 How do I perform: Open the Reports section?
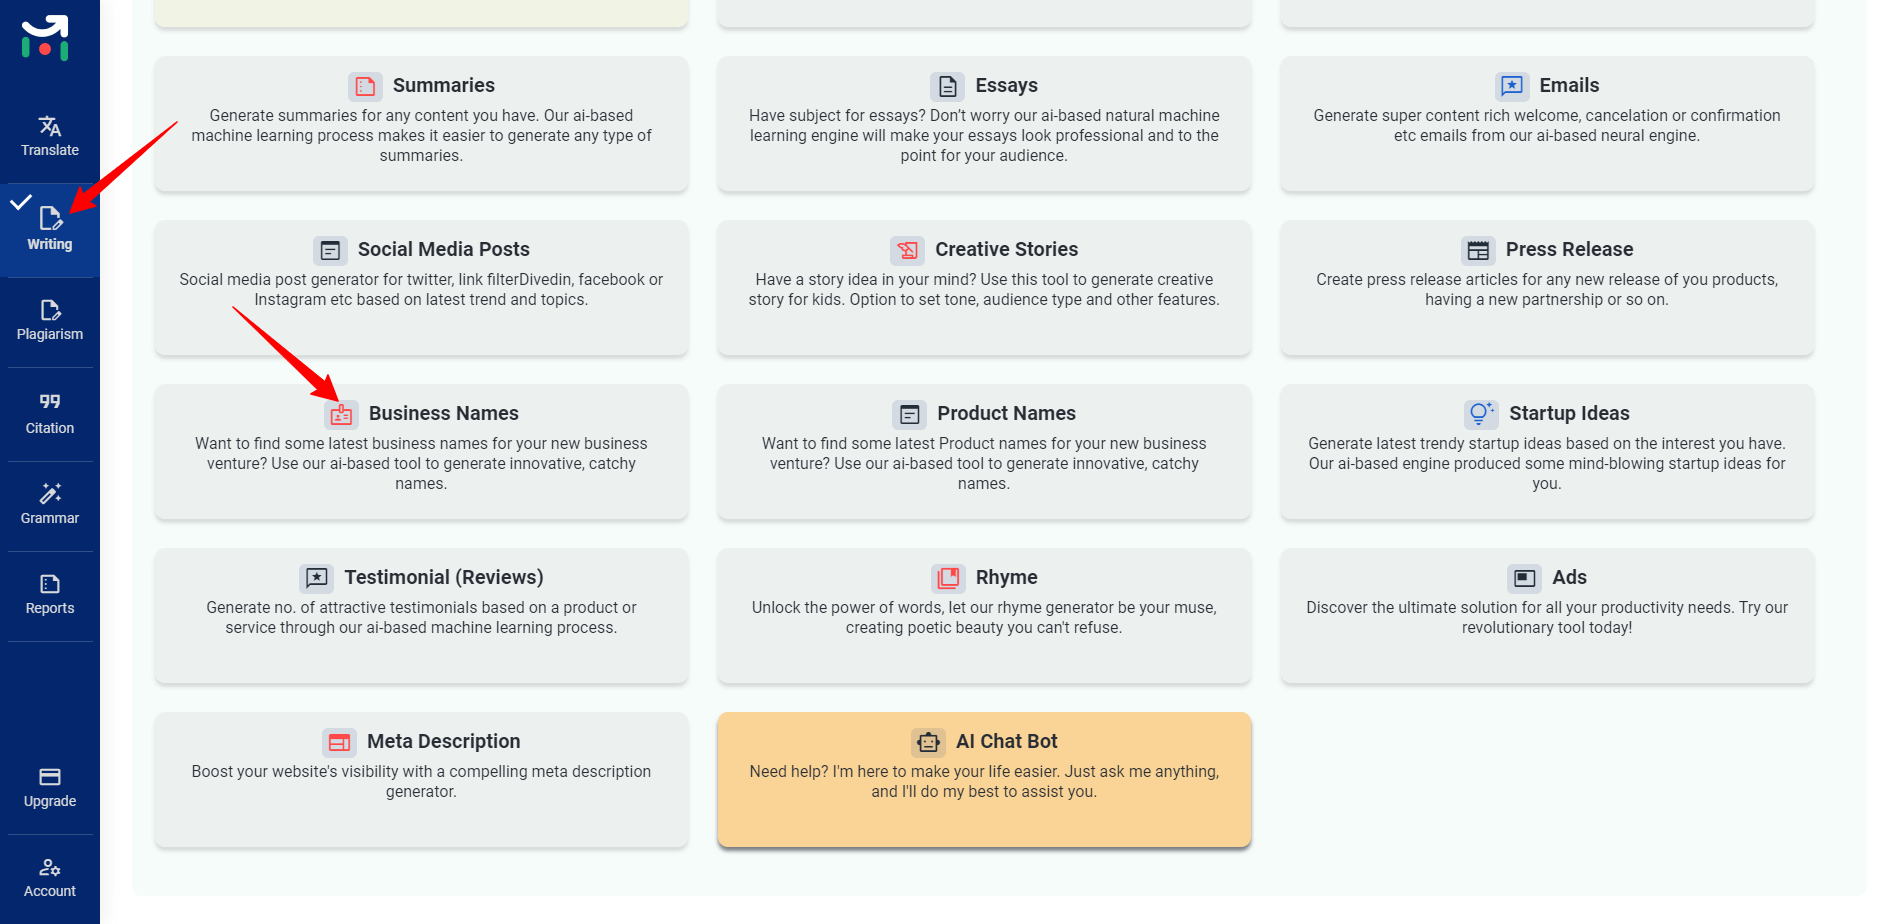tap(49, 594)
